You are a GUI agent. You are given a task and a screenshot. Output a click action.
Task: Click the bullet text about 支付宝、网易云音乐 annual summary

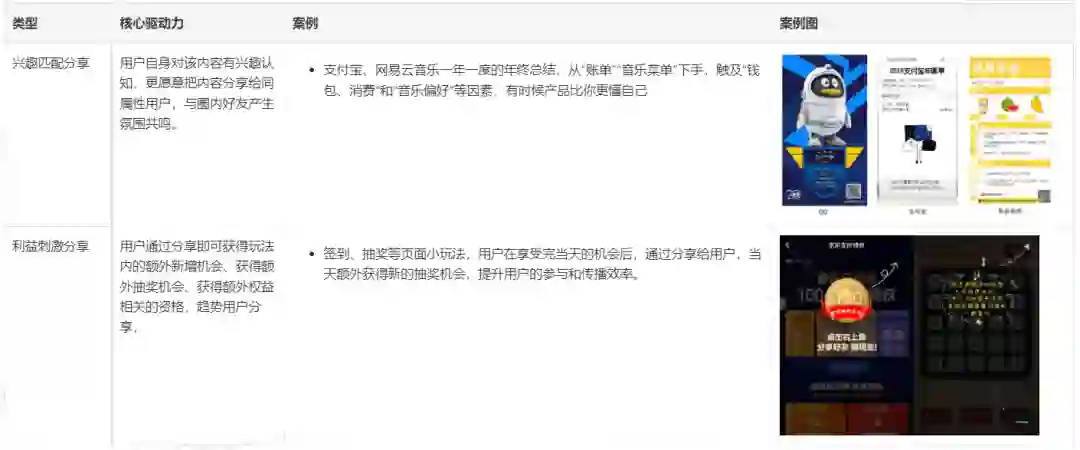coord(541,80)
